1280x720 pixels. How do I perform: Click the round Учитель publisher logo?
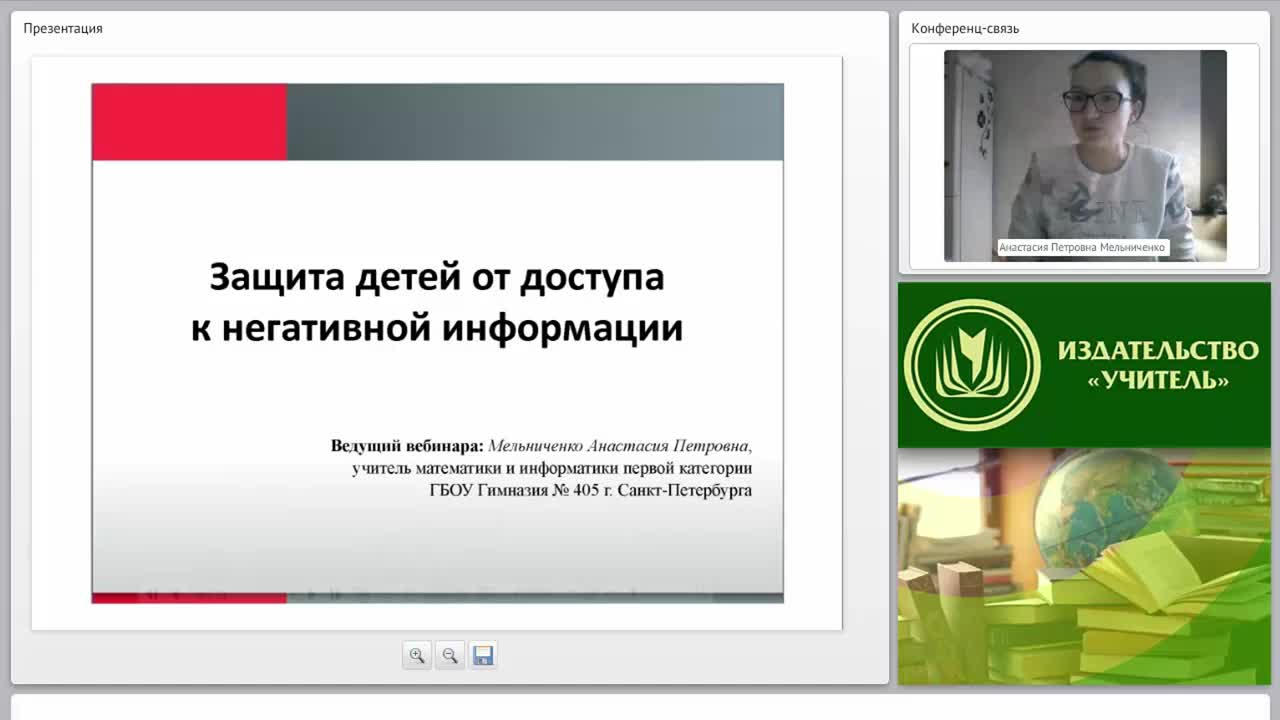coord(972,365)
